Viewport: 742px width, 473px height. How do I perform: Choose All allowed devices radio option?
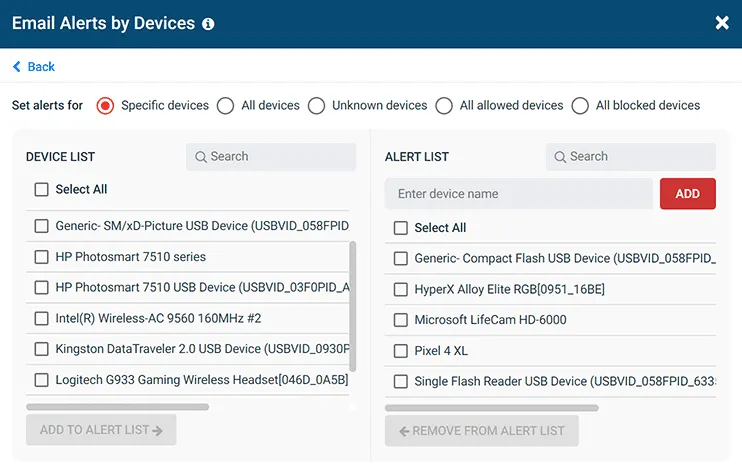point(444,105)
